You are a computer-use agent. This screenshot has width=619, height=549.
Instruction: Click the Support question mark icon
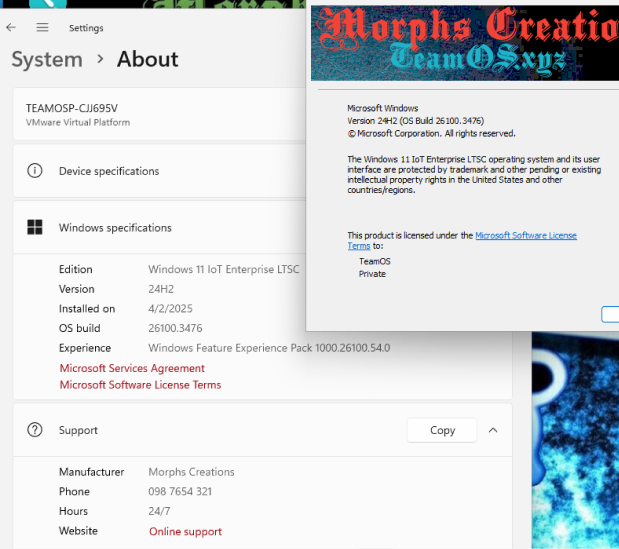pyautogui.click(x=35, y=430)
